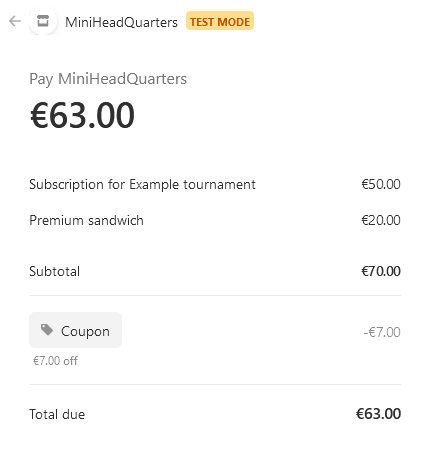The width and height of the screenshot is (445, 460).
Task: Click the coupon tag icon
Action: (47, 330)
